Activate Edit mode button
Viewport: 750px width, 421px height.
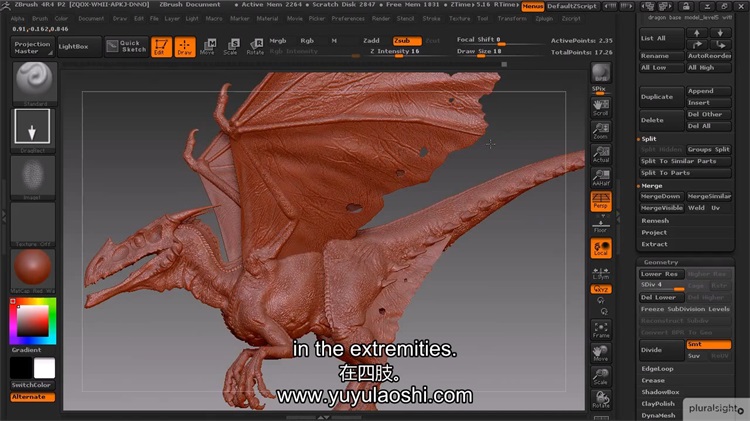coord(161,47)
